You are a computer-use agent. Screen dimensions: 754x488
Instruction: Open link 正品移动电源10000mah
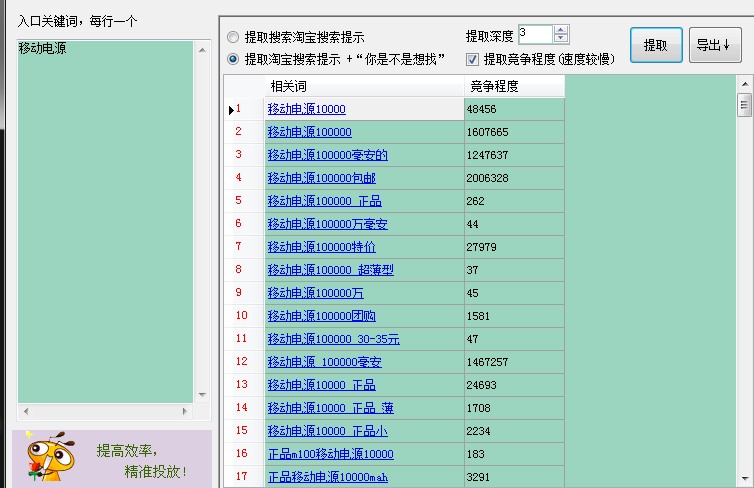[327, 477]
